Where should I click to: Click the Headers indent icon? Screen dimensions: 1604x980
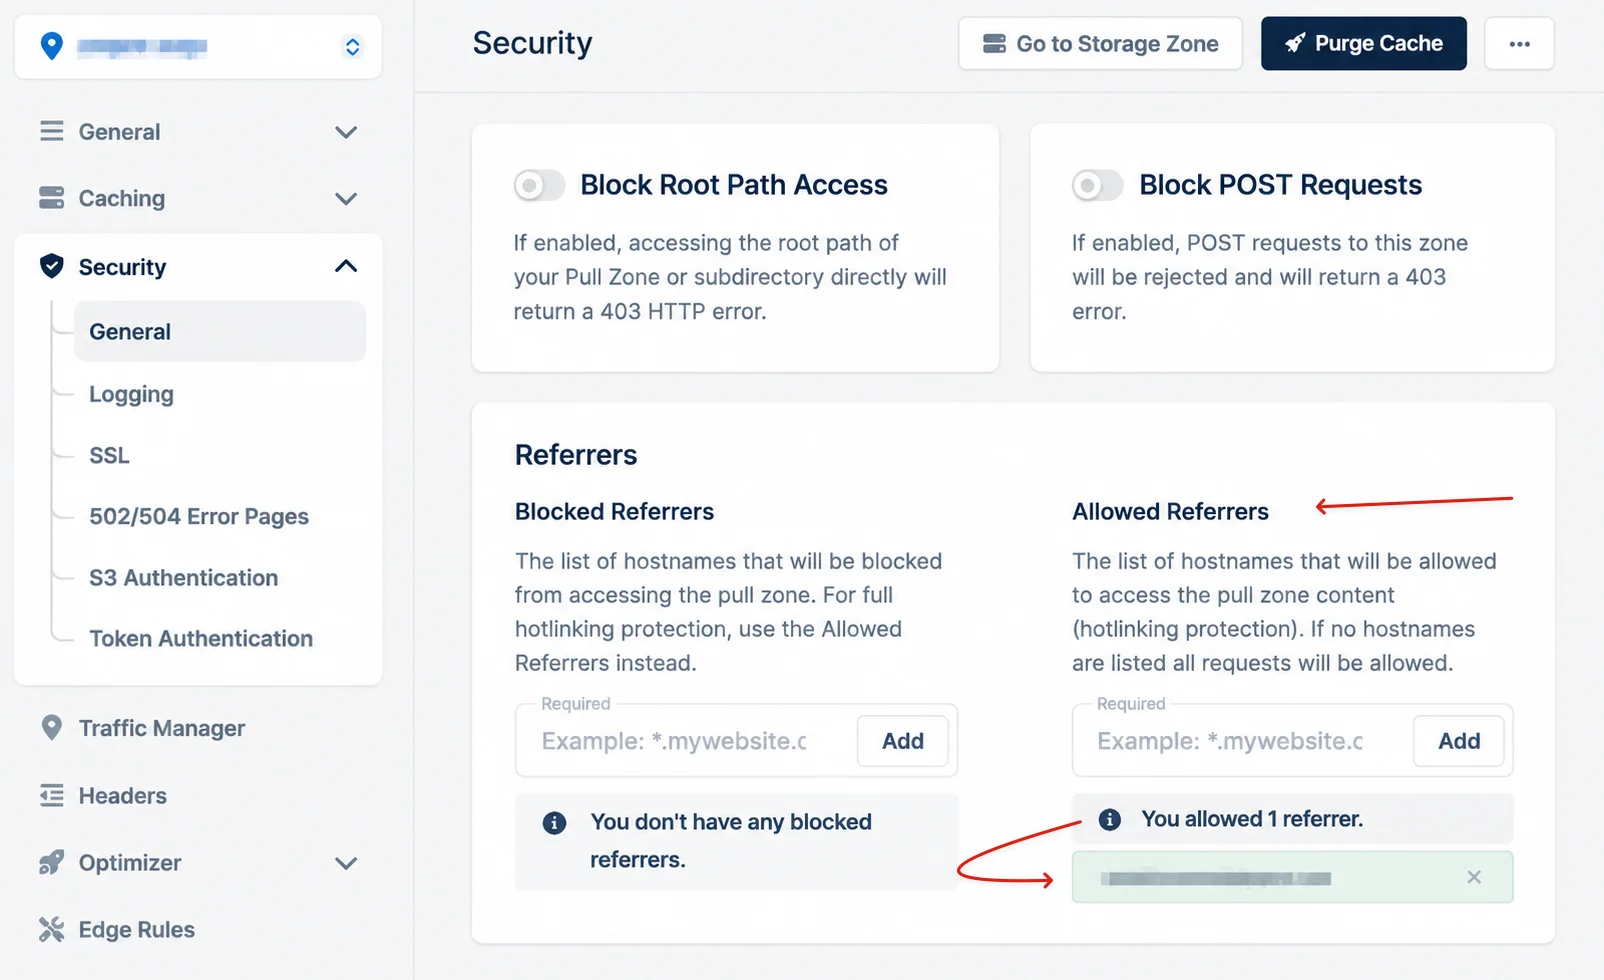[x=51, y=795]
